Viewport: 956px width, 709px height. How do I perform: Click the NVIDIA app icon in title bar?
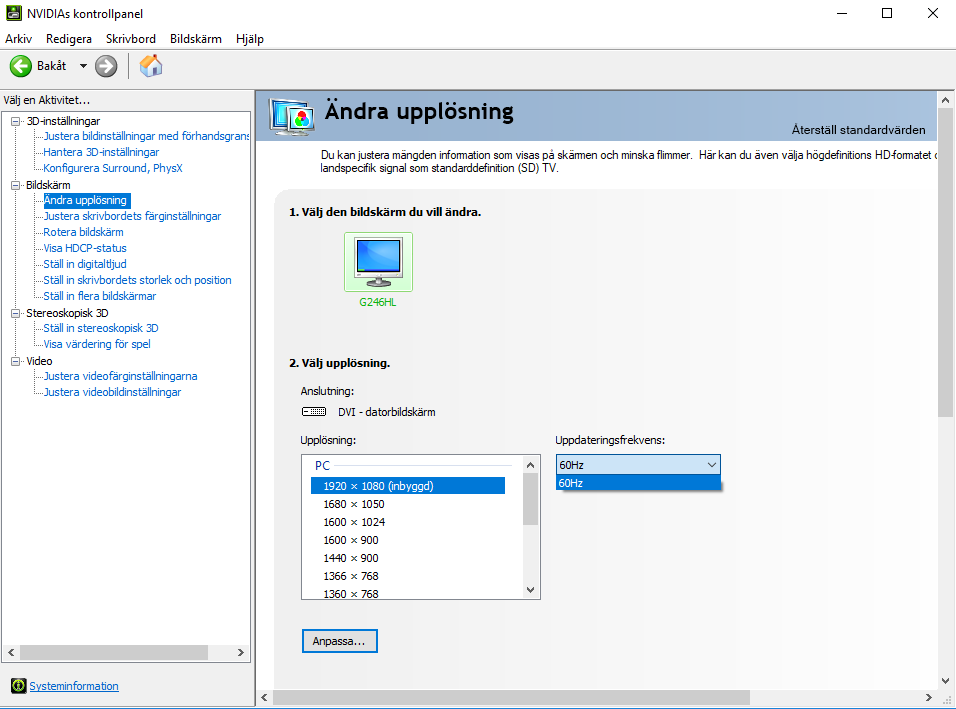pos(13,13)
